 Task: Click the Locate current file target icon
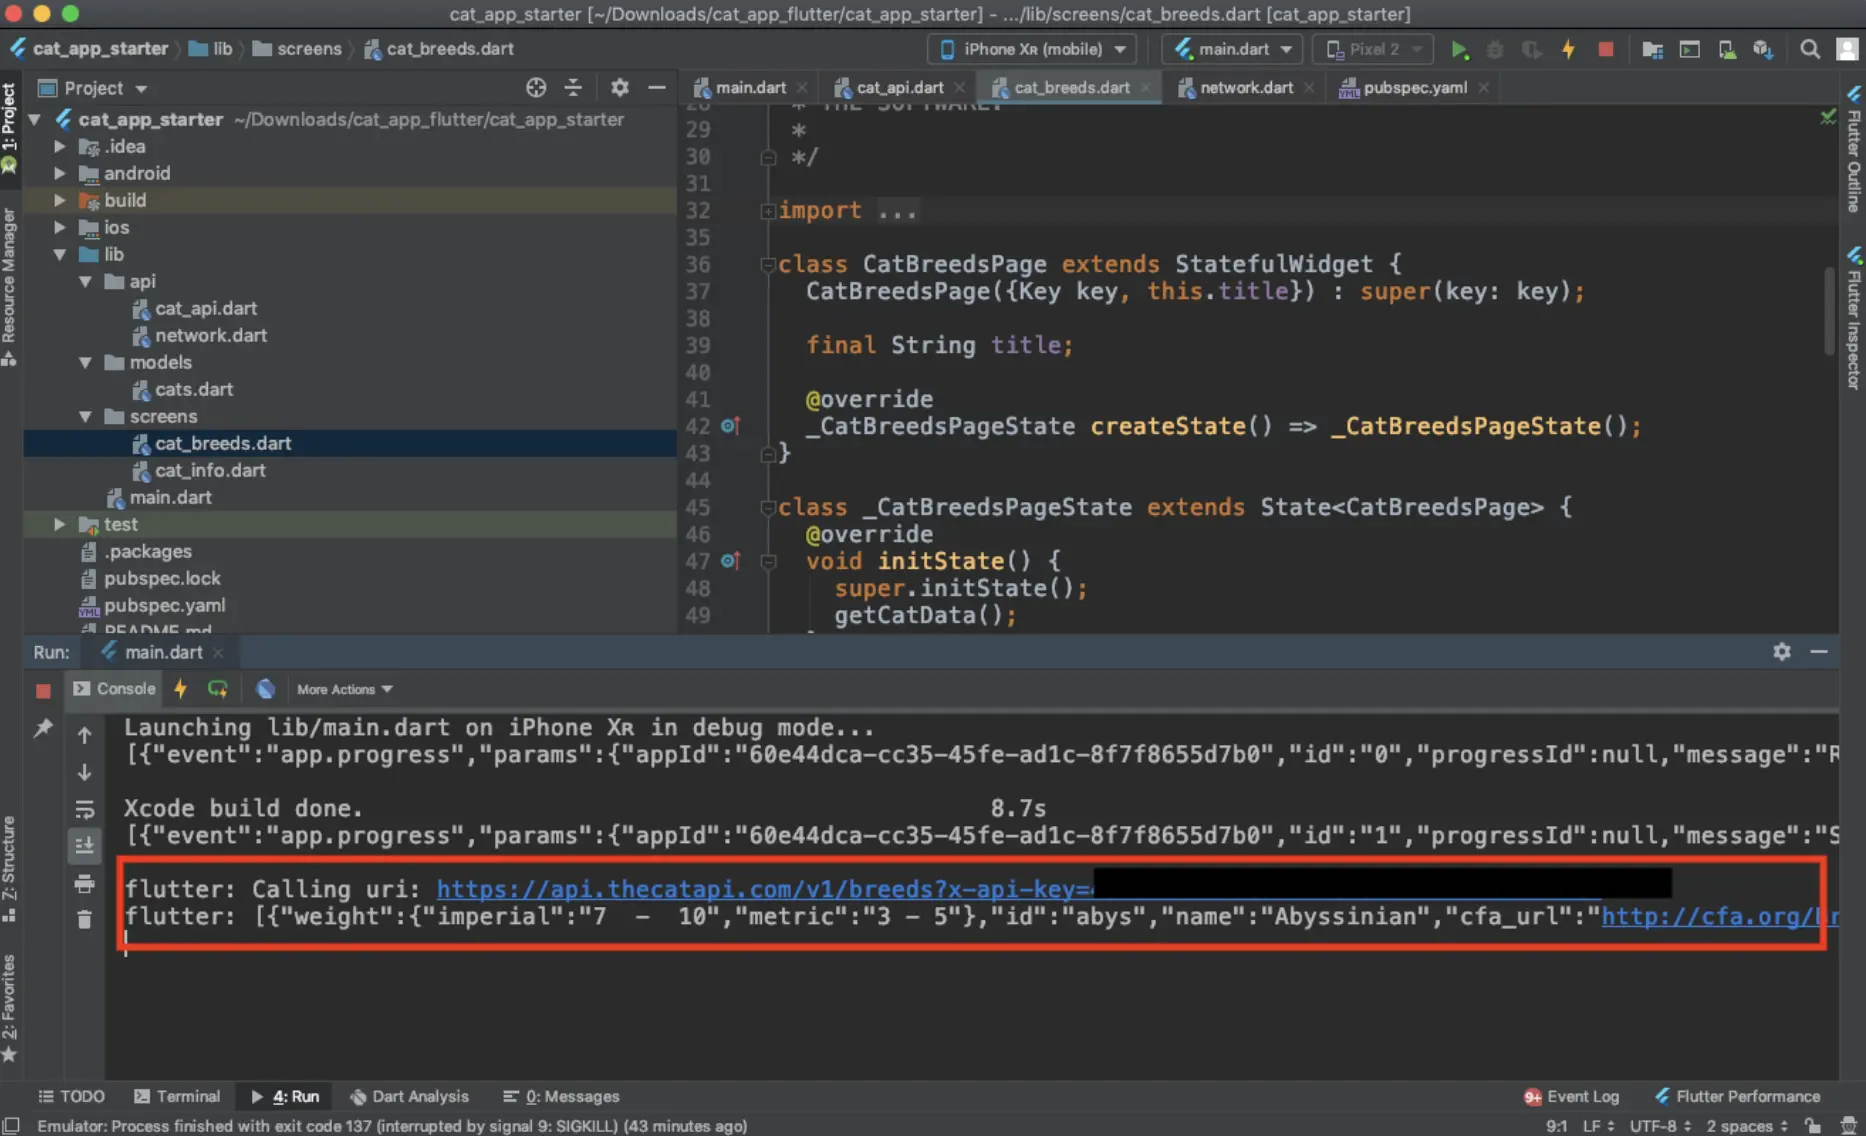pyautogui.click(x=536, y=88)
